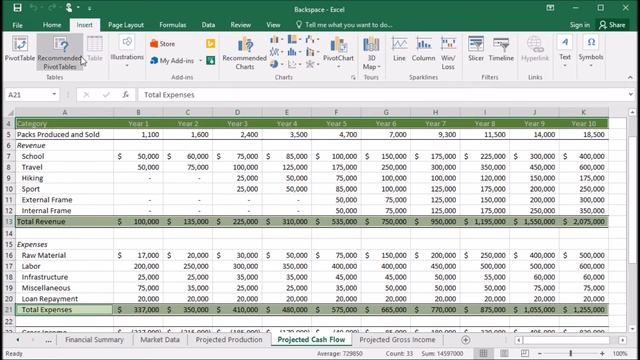The height and width of the screenshot is (360, 640).
Task: Insert a column or bar chart
Action: (x=276, y=39)
